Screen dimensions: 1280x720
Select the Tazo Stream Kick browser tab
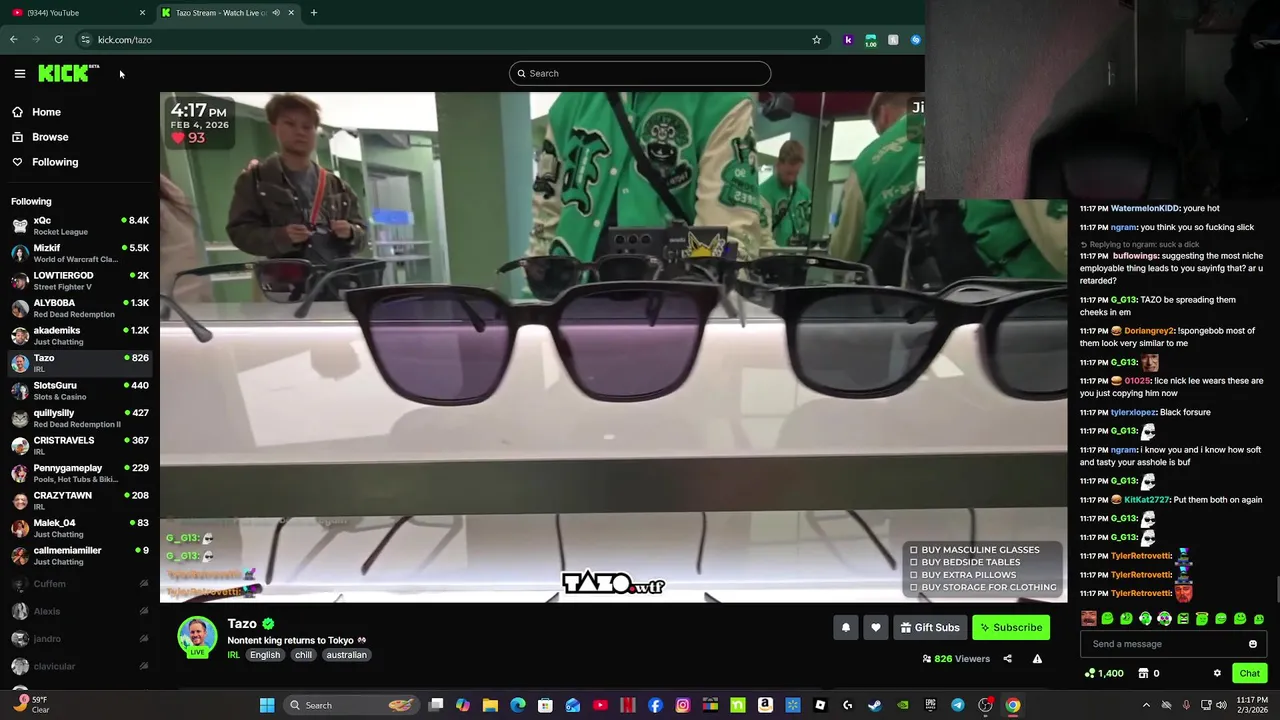point(228,13)
